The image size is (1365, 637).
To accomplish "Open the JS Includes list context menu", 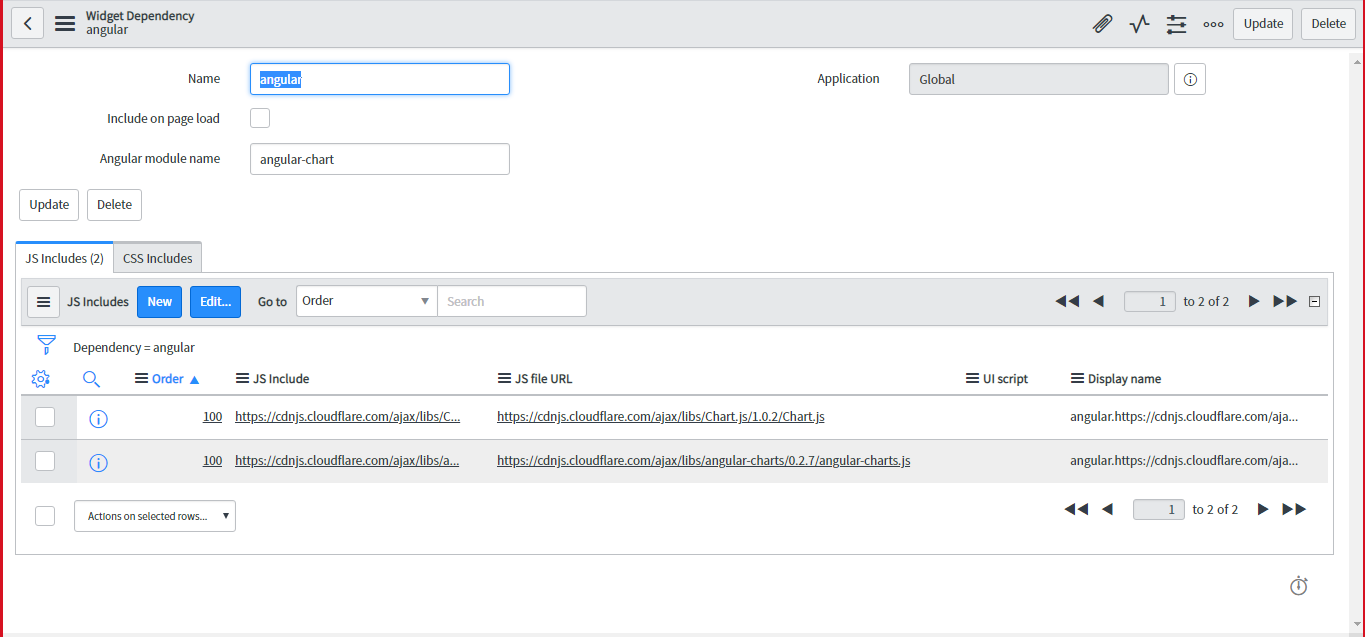I will [x=42, y=301].
